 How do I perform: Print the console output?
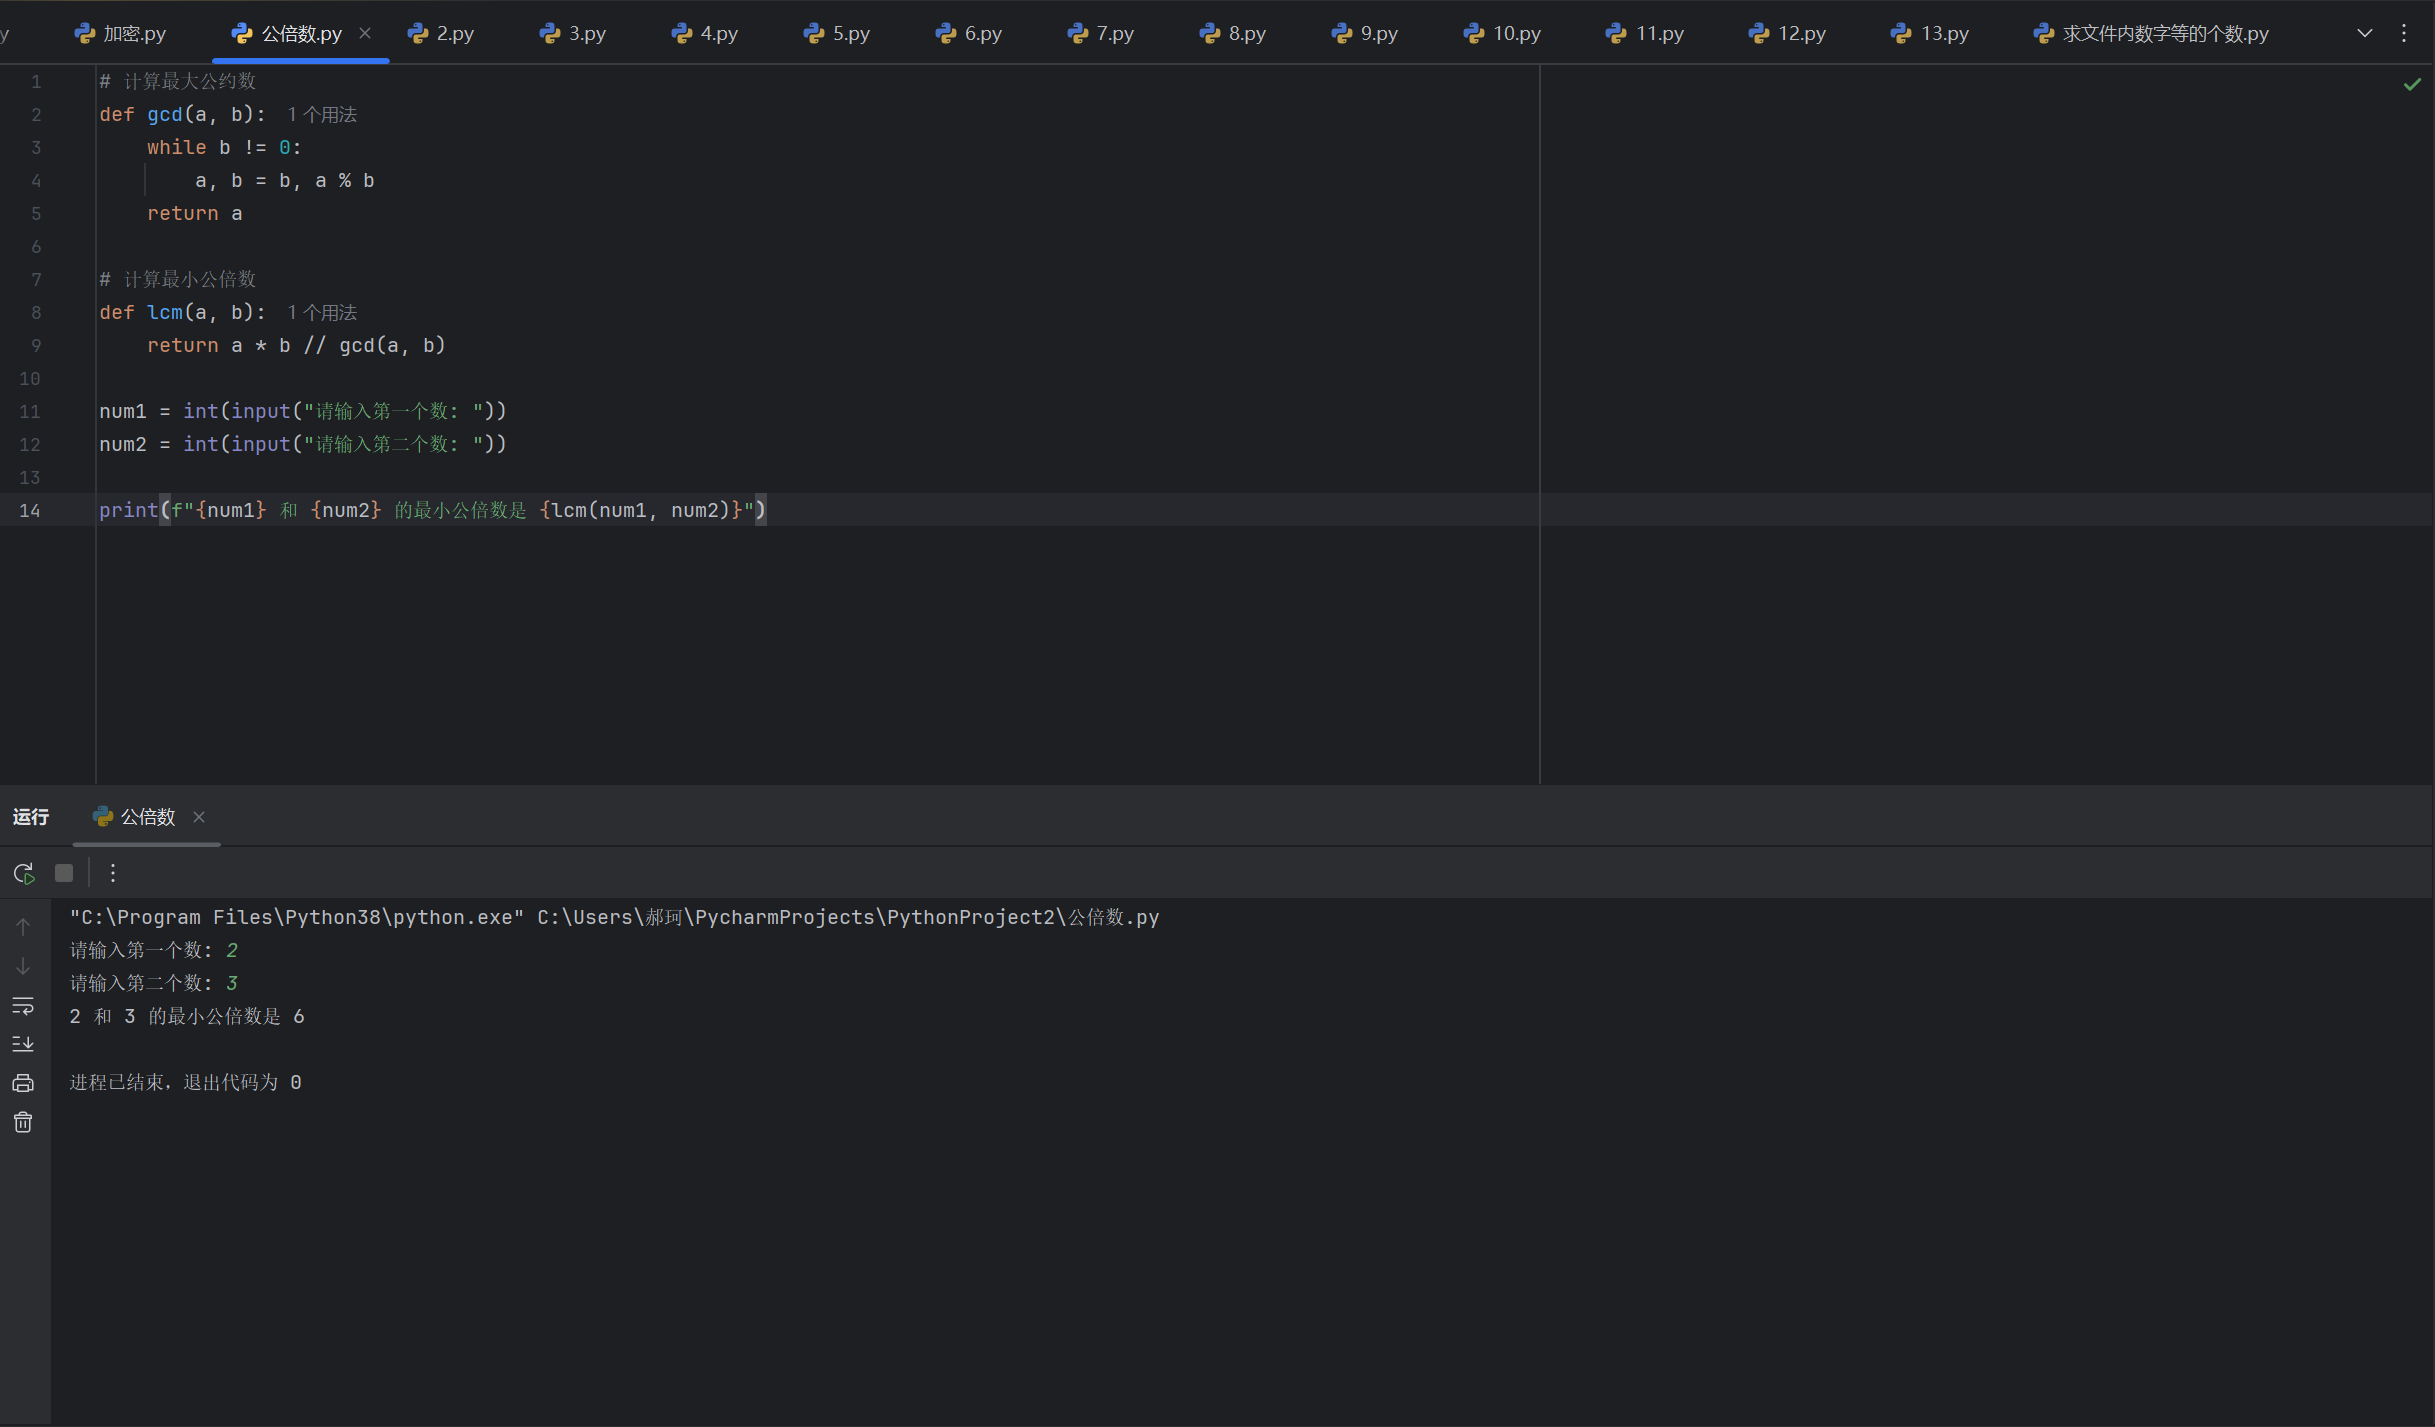tap(23, 1083)
